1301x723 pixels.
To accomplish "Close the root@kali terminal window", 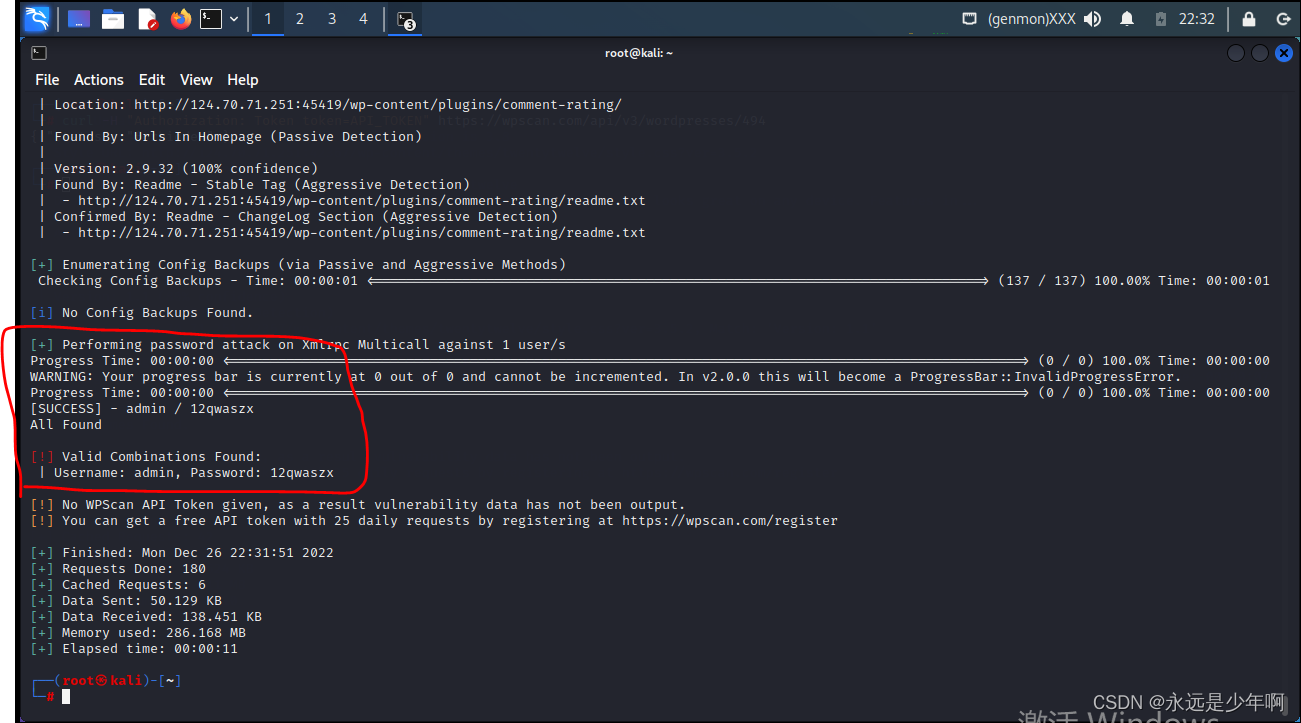I will click(x=1284, y=53).
